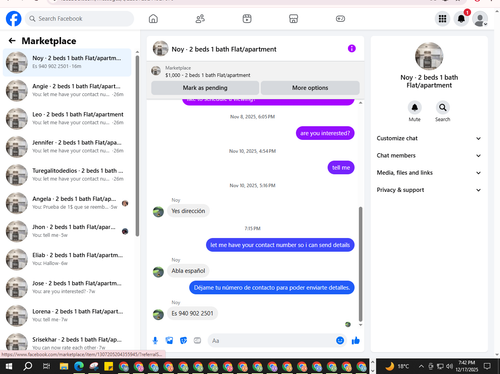Screen dimensions: 500x374
Task: Expand Chat members section
Action: click(x=429, y=156)
